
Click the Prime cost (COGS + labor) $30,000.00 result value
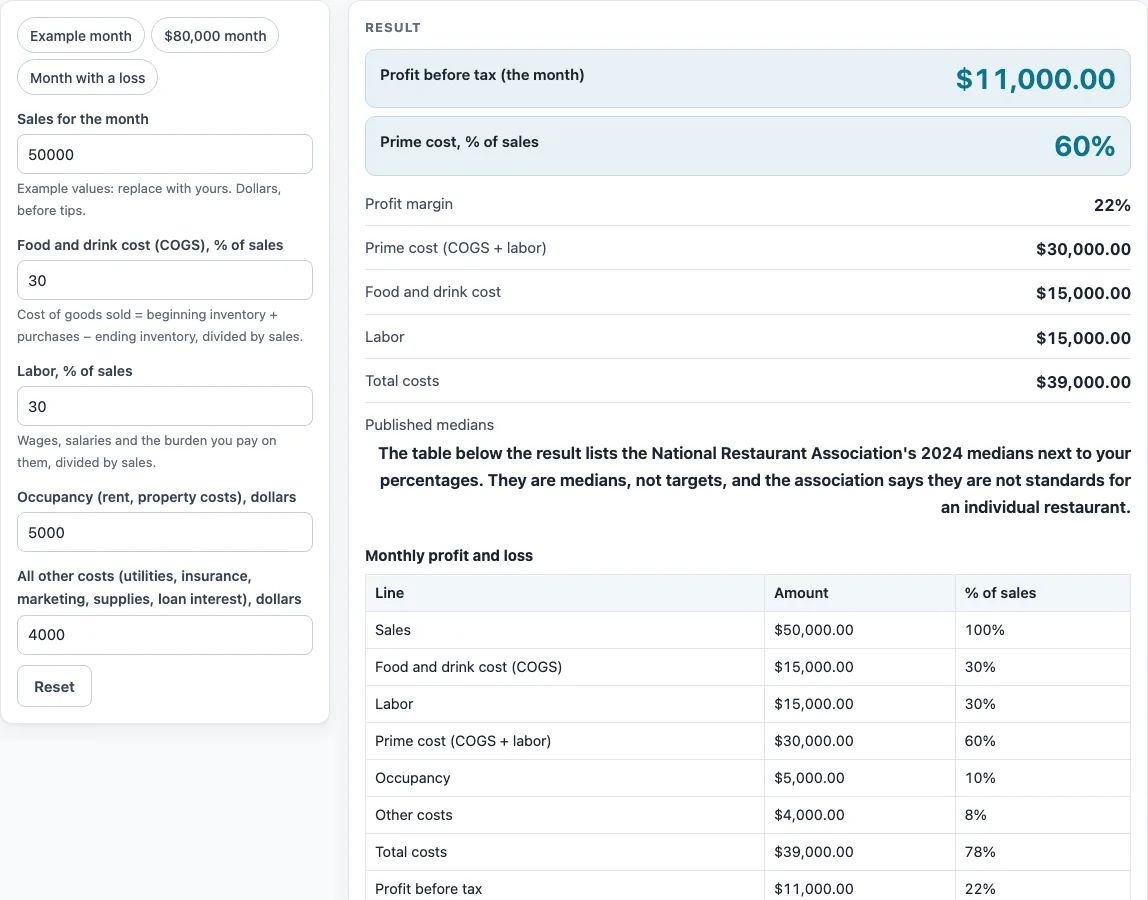(1083, 249)
